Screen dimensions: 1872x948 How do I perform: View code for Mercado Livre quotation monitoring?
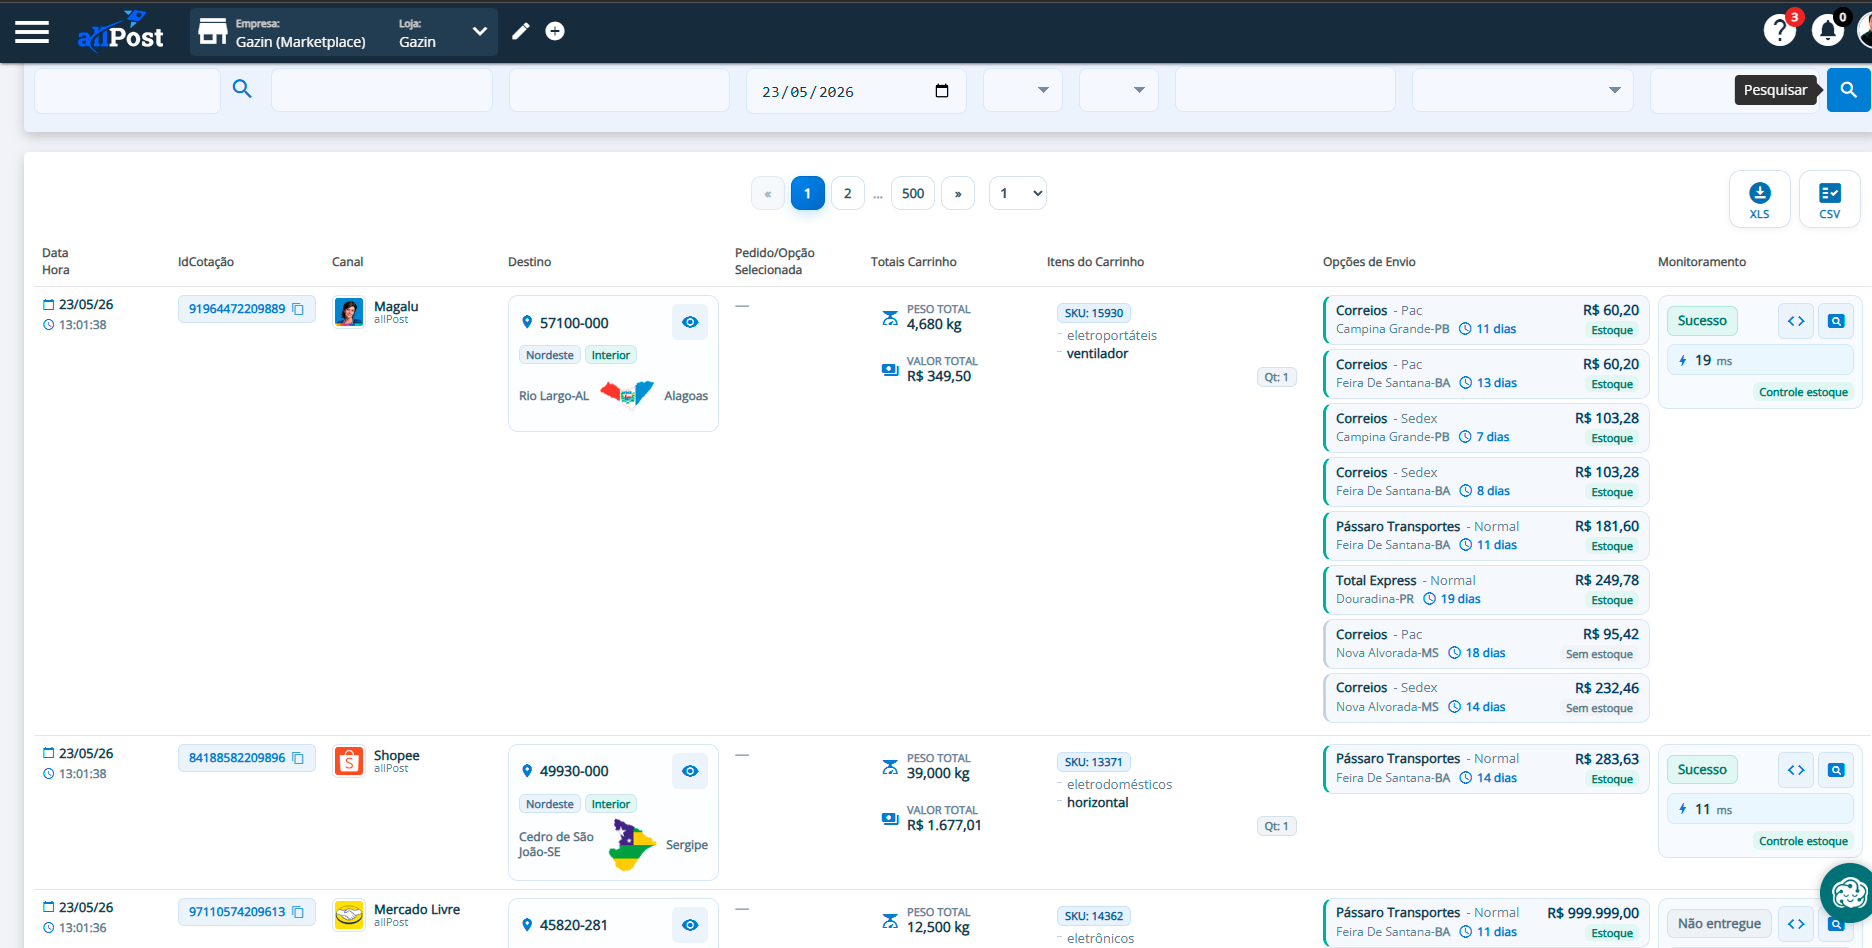1796,924
